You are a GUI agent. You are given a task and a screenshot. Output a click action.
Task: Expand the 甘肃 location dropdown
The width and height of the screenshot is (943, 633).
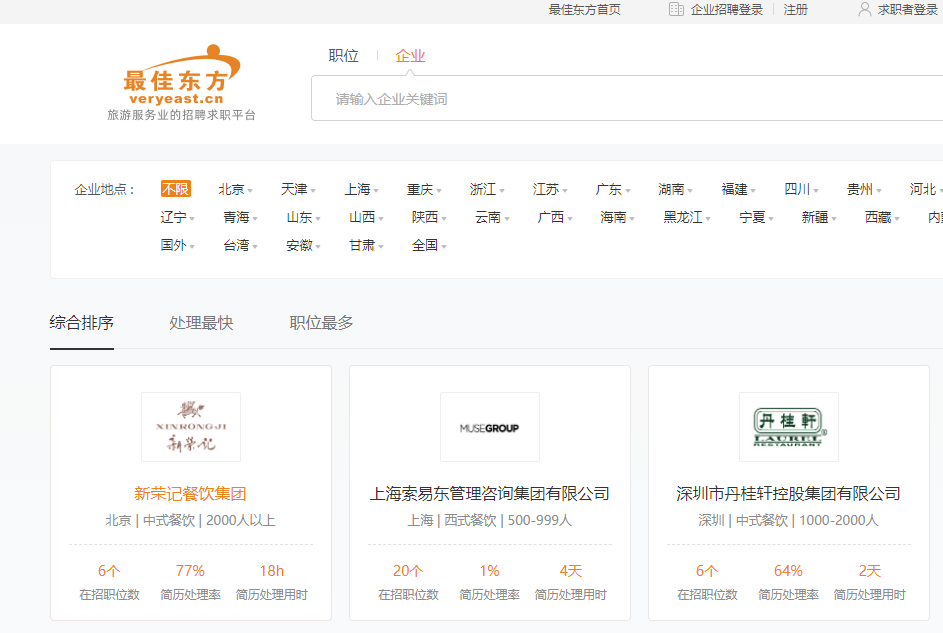[366, 245]
